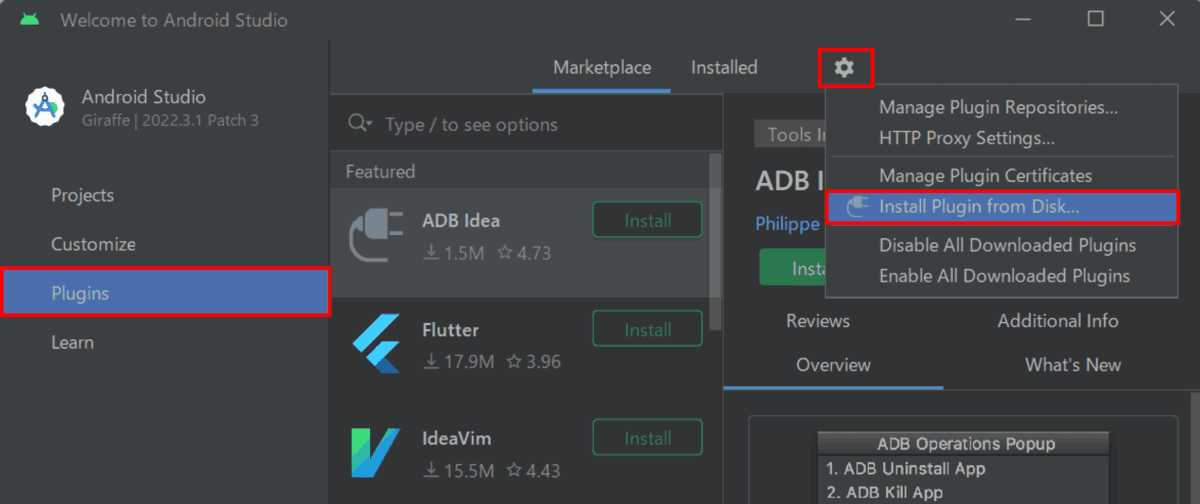1200x504 pixels.
Task: Open the search options magnifier dropdown
Action: (360, 124)
